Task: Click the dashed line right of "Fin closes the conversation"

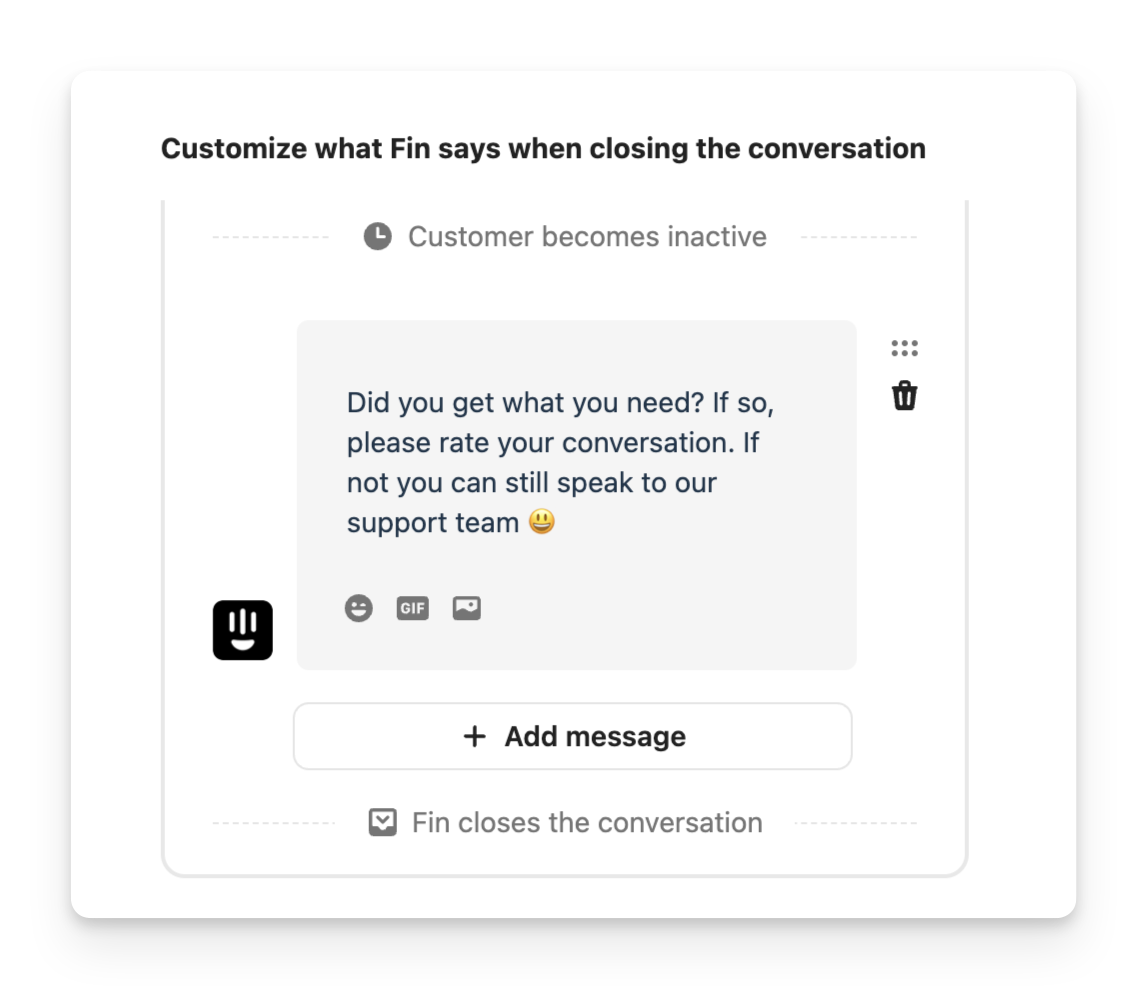Action: click(855, 823)
